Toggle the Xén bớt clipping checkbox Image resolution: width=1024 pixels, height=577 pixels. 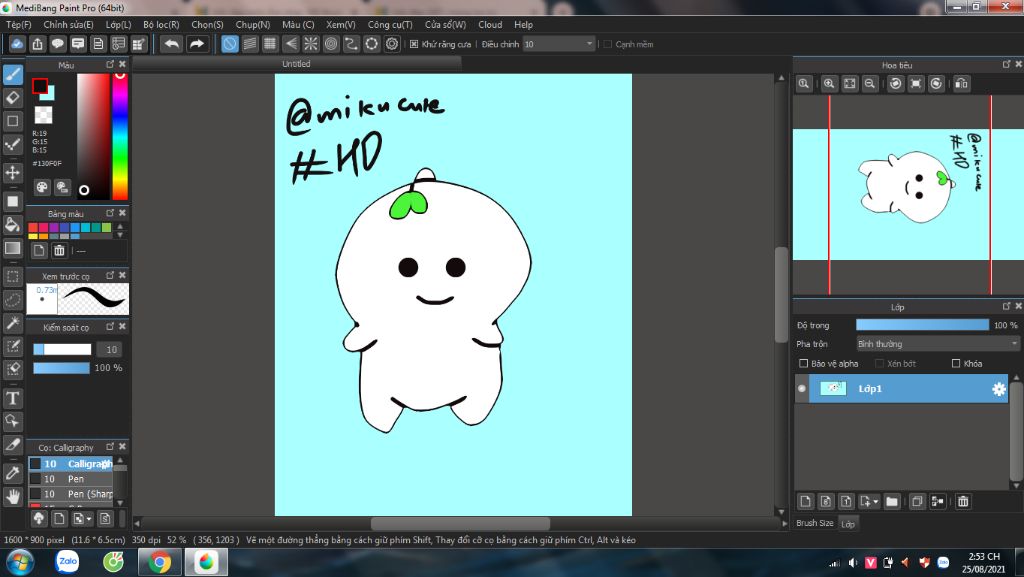(880, 363)
